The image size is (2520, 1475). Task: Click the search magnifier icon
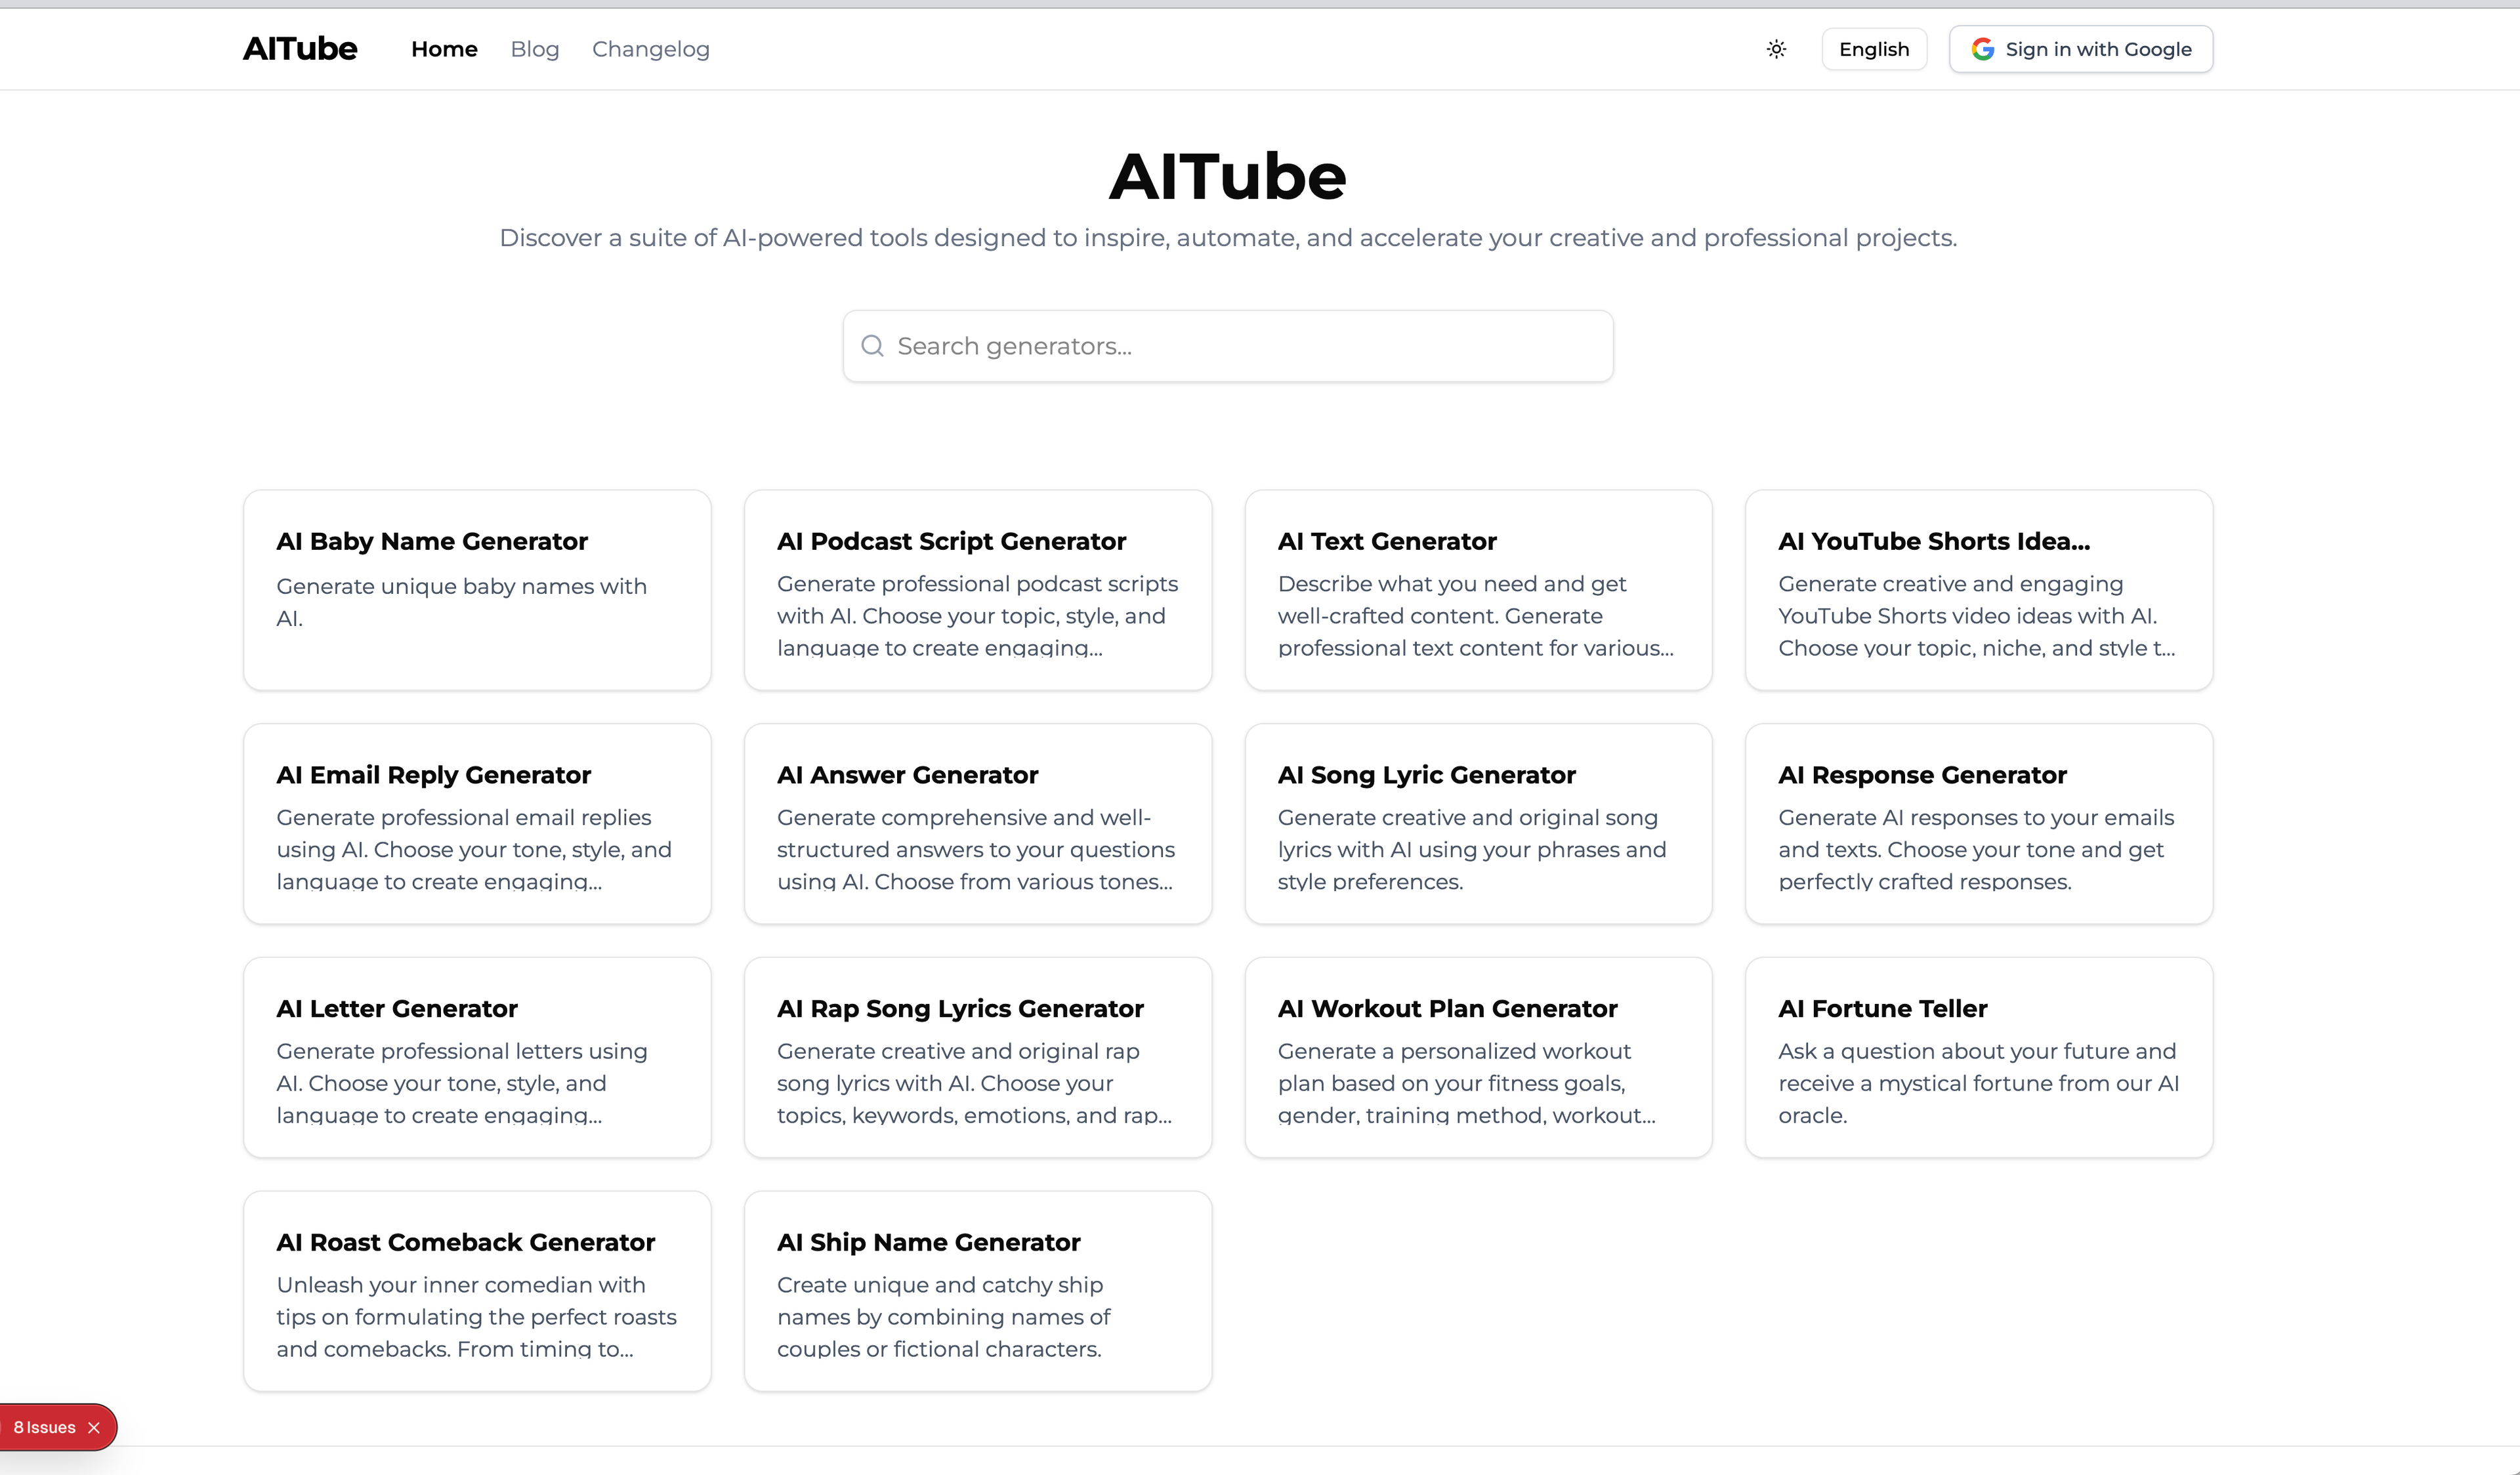(872, 346)
